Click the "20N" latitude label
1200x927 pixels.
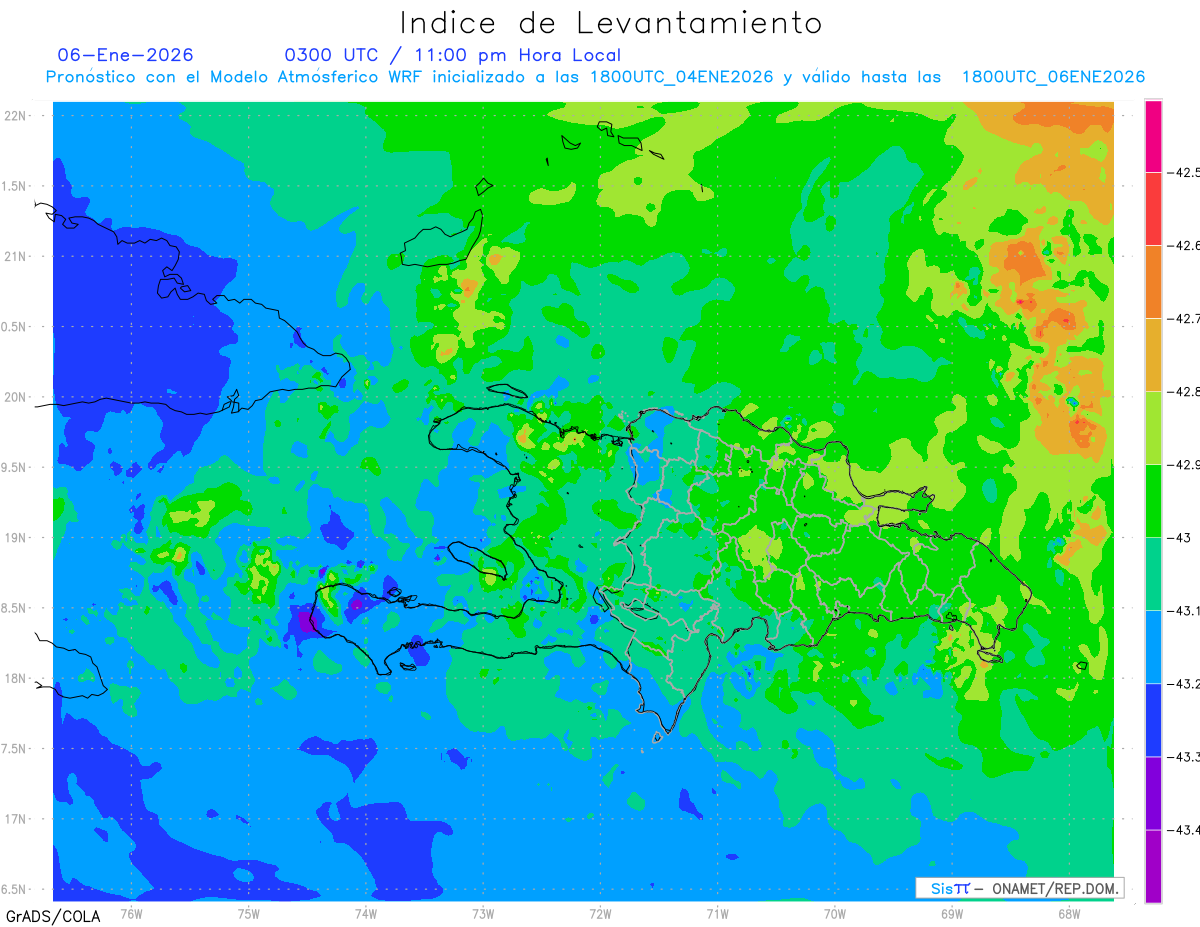point(14,397)
